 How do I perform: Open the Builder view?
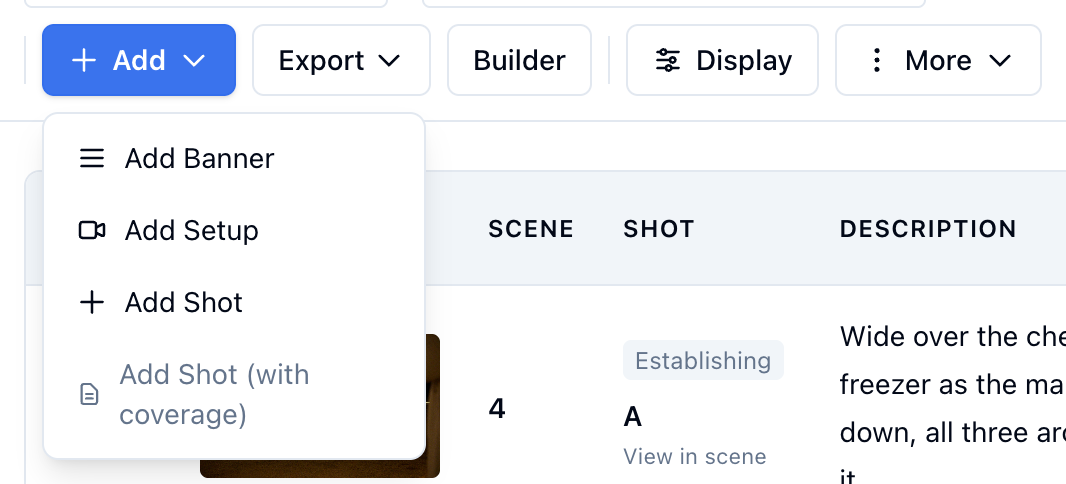coord(519,60)
